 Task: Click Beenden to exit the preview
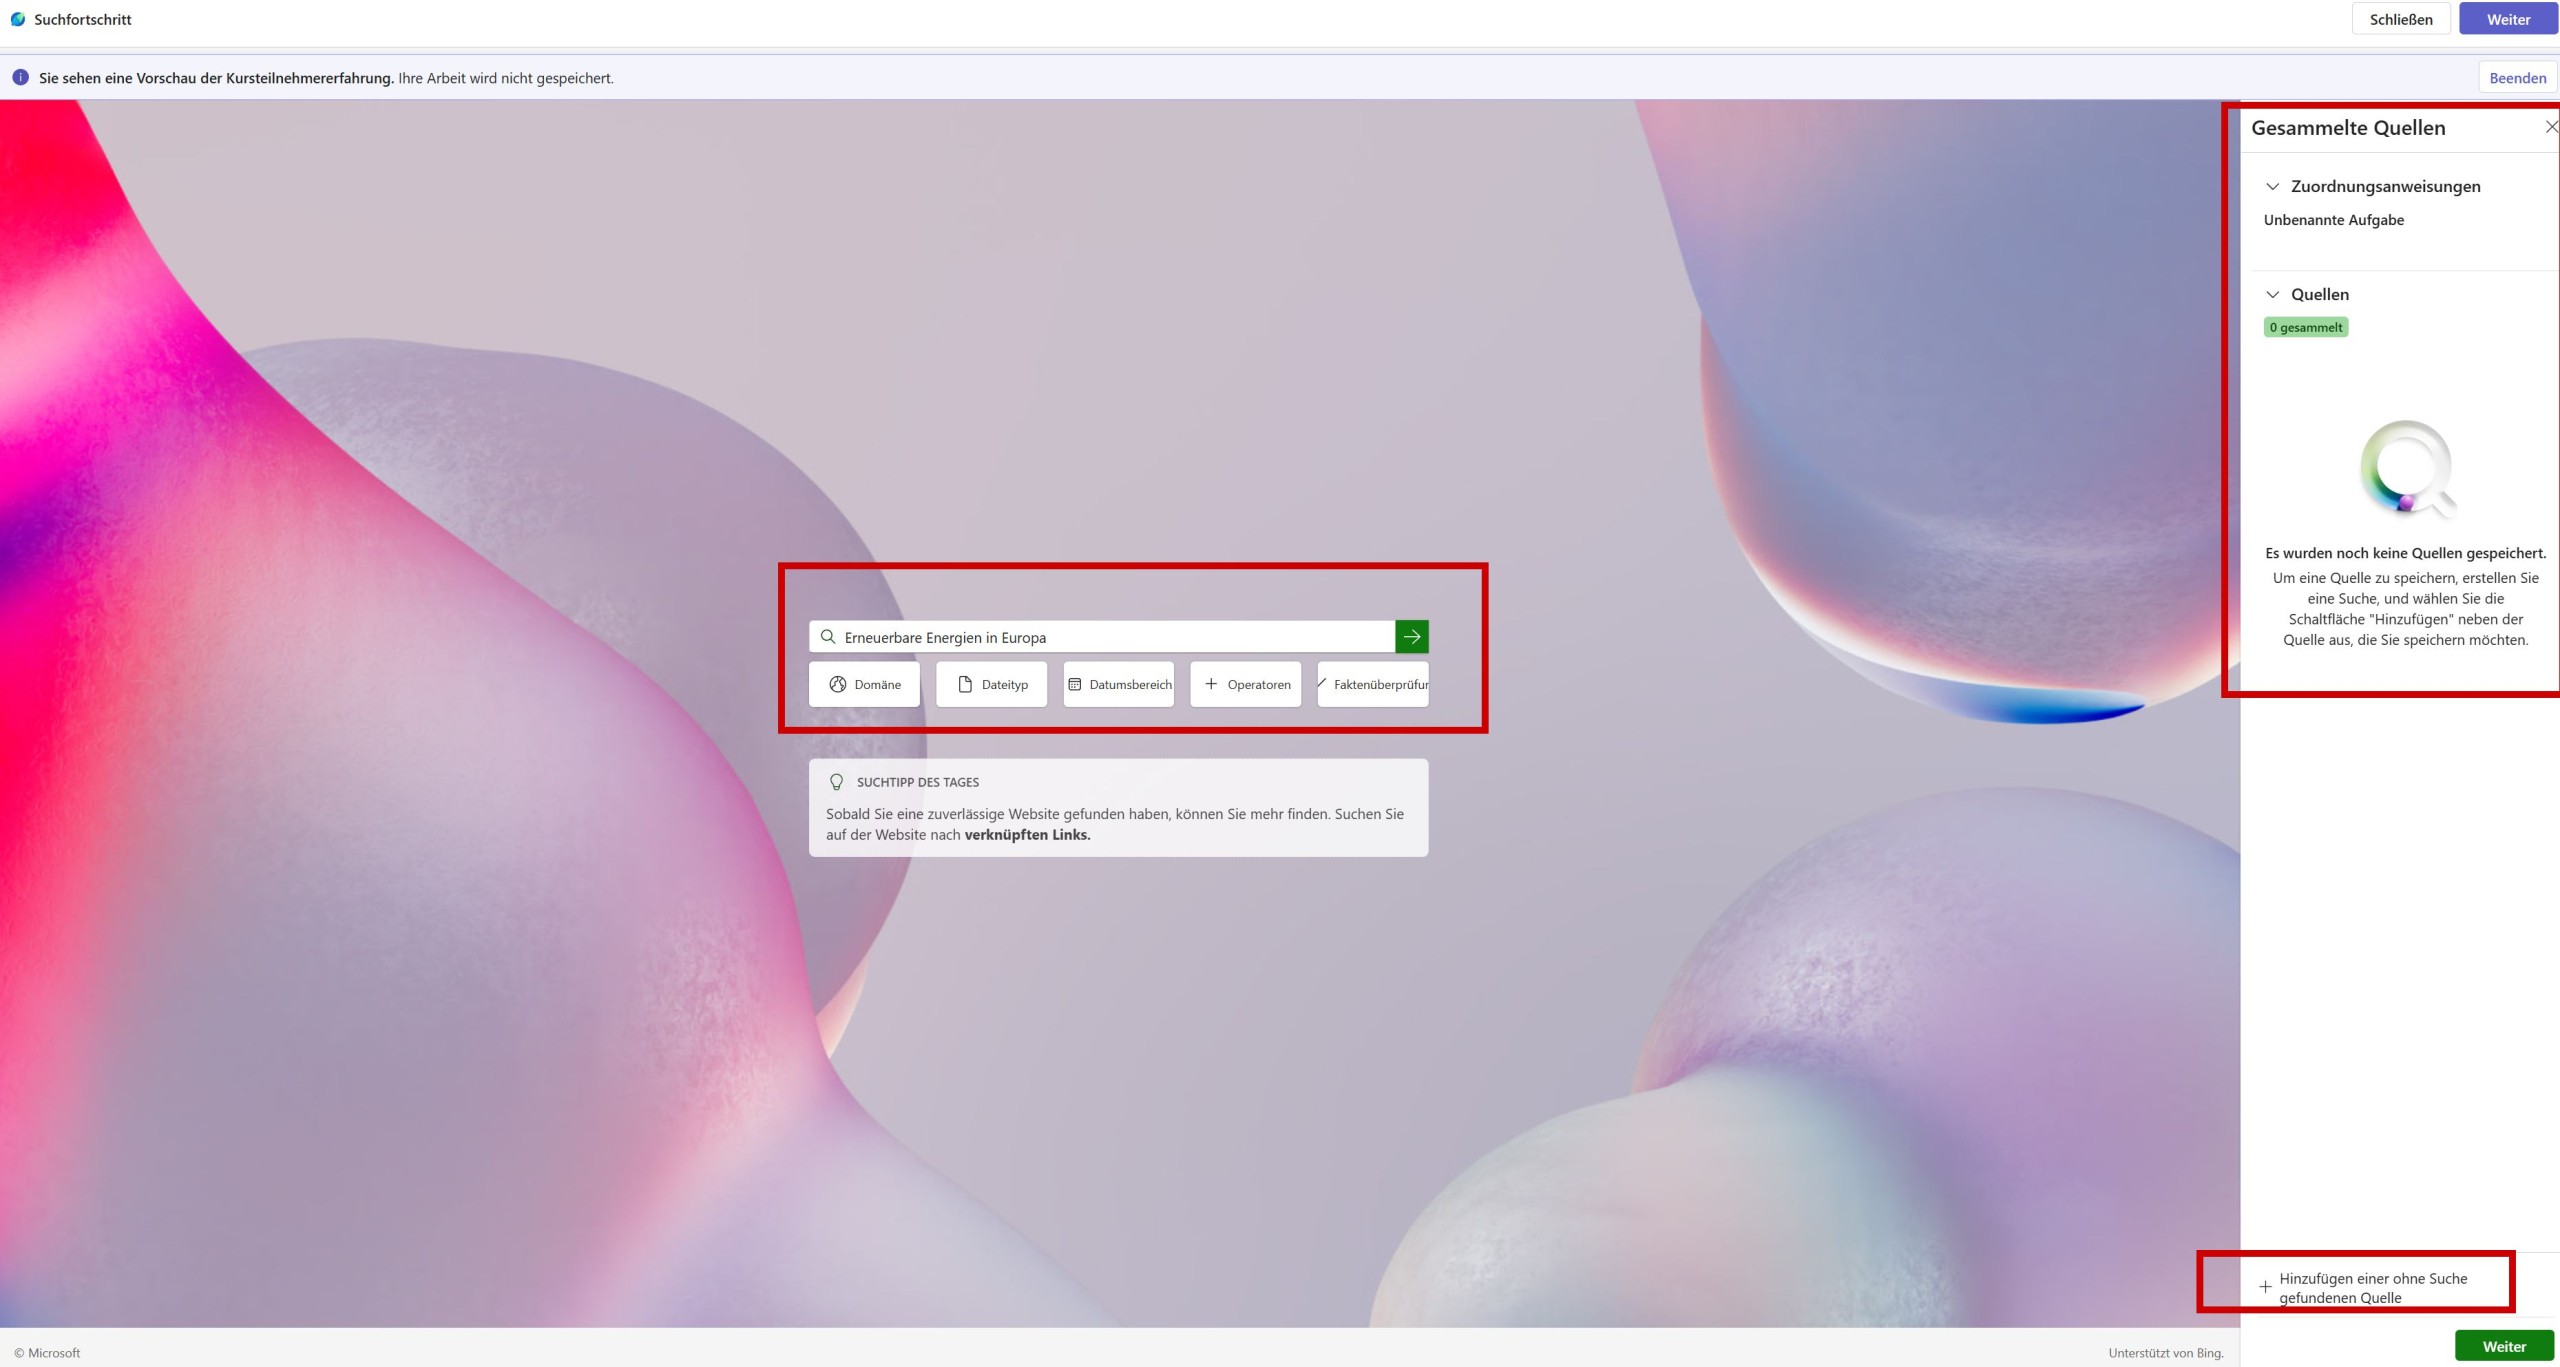2517,78
